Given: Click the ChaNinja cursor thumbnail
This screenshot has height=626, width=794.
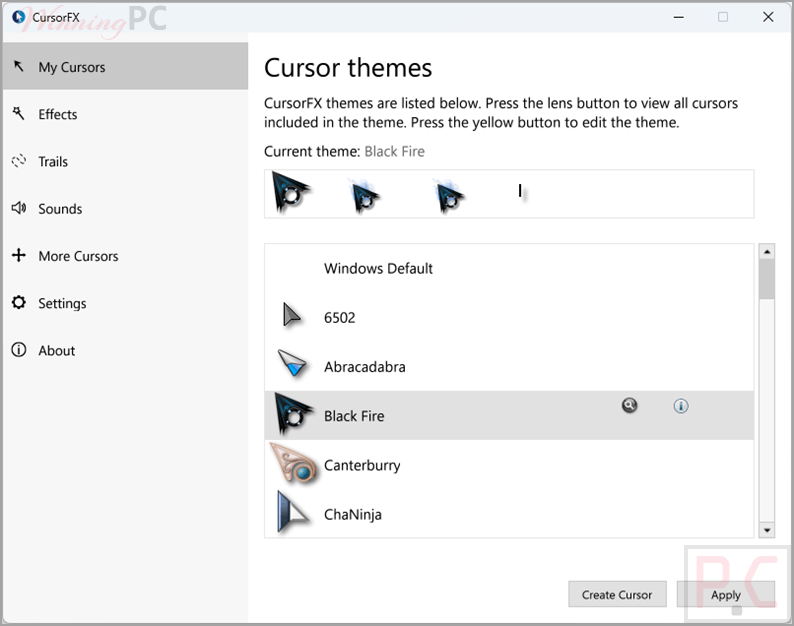Looking at the screenshot, I should (x=292, y=512).
